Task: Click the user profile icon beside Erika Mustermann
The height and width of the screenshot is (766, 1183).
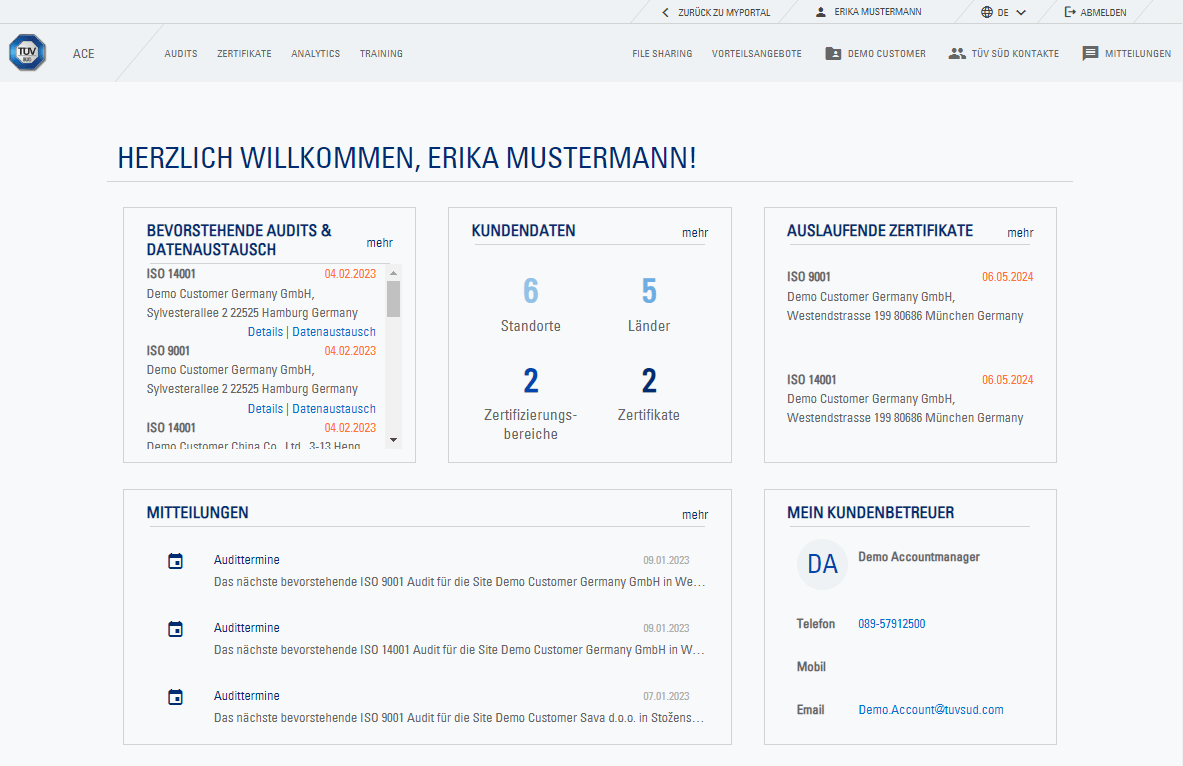Action: coord(821,12)
